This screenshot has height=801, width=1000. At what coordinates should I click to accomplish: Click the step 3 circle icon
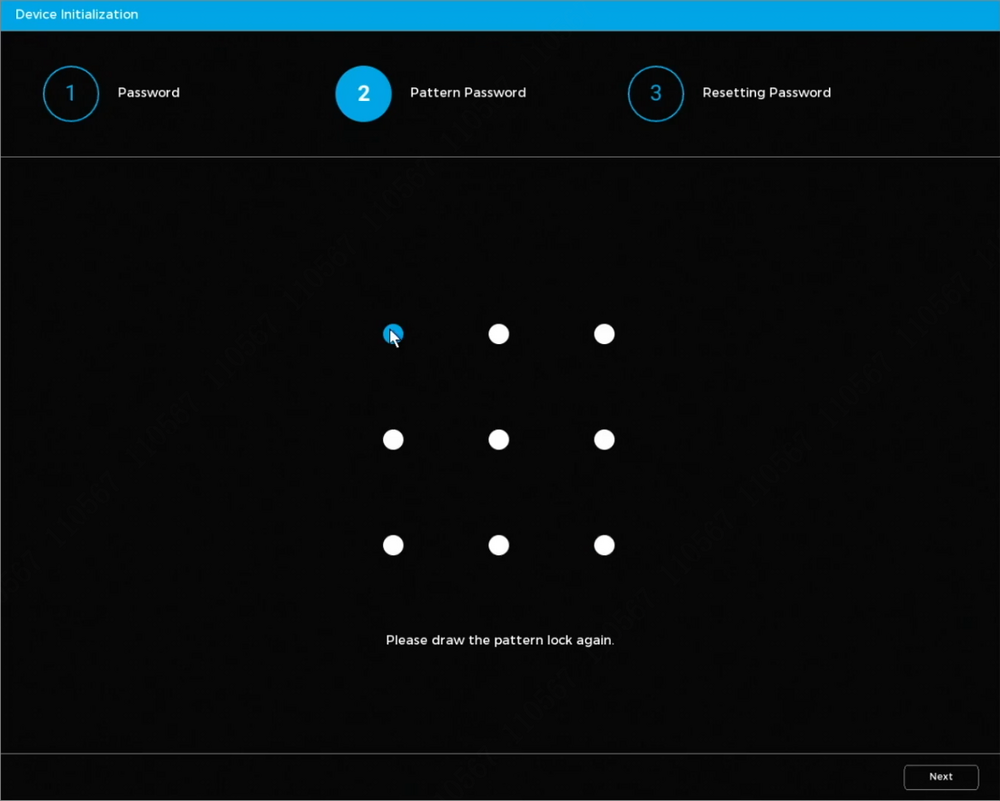pos(656,94)
